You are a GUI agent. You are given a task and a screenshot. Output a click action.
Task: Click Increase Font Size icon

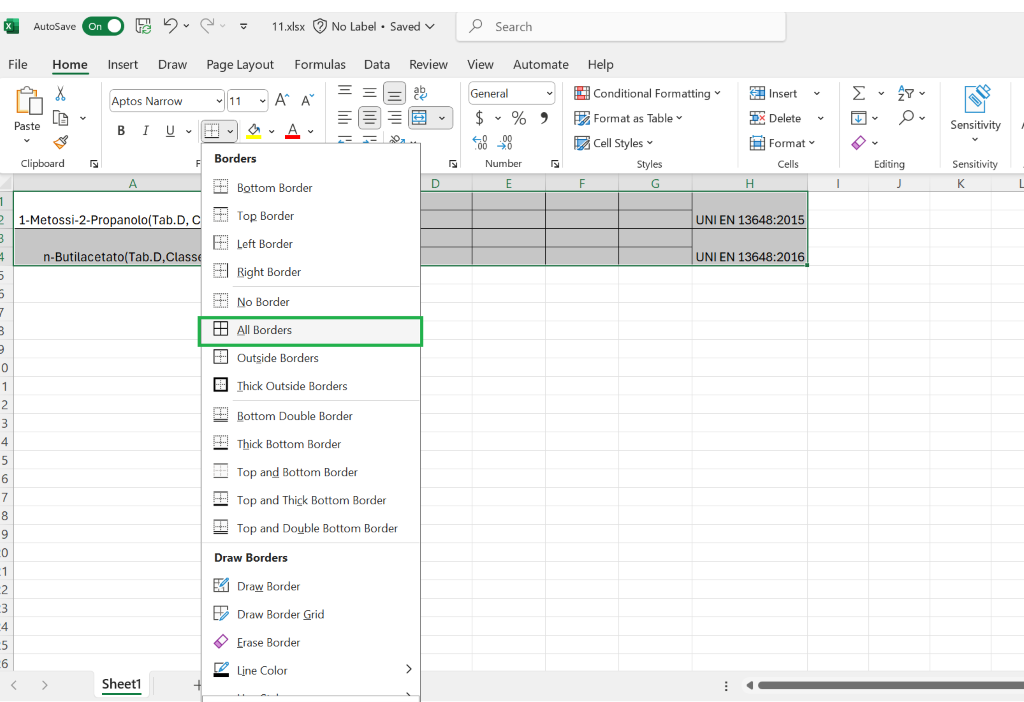click(x=282, y=100)
